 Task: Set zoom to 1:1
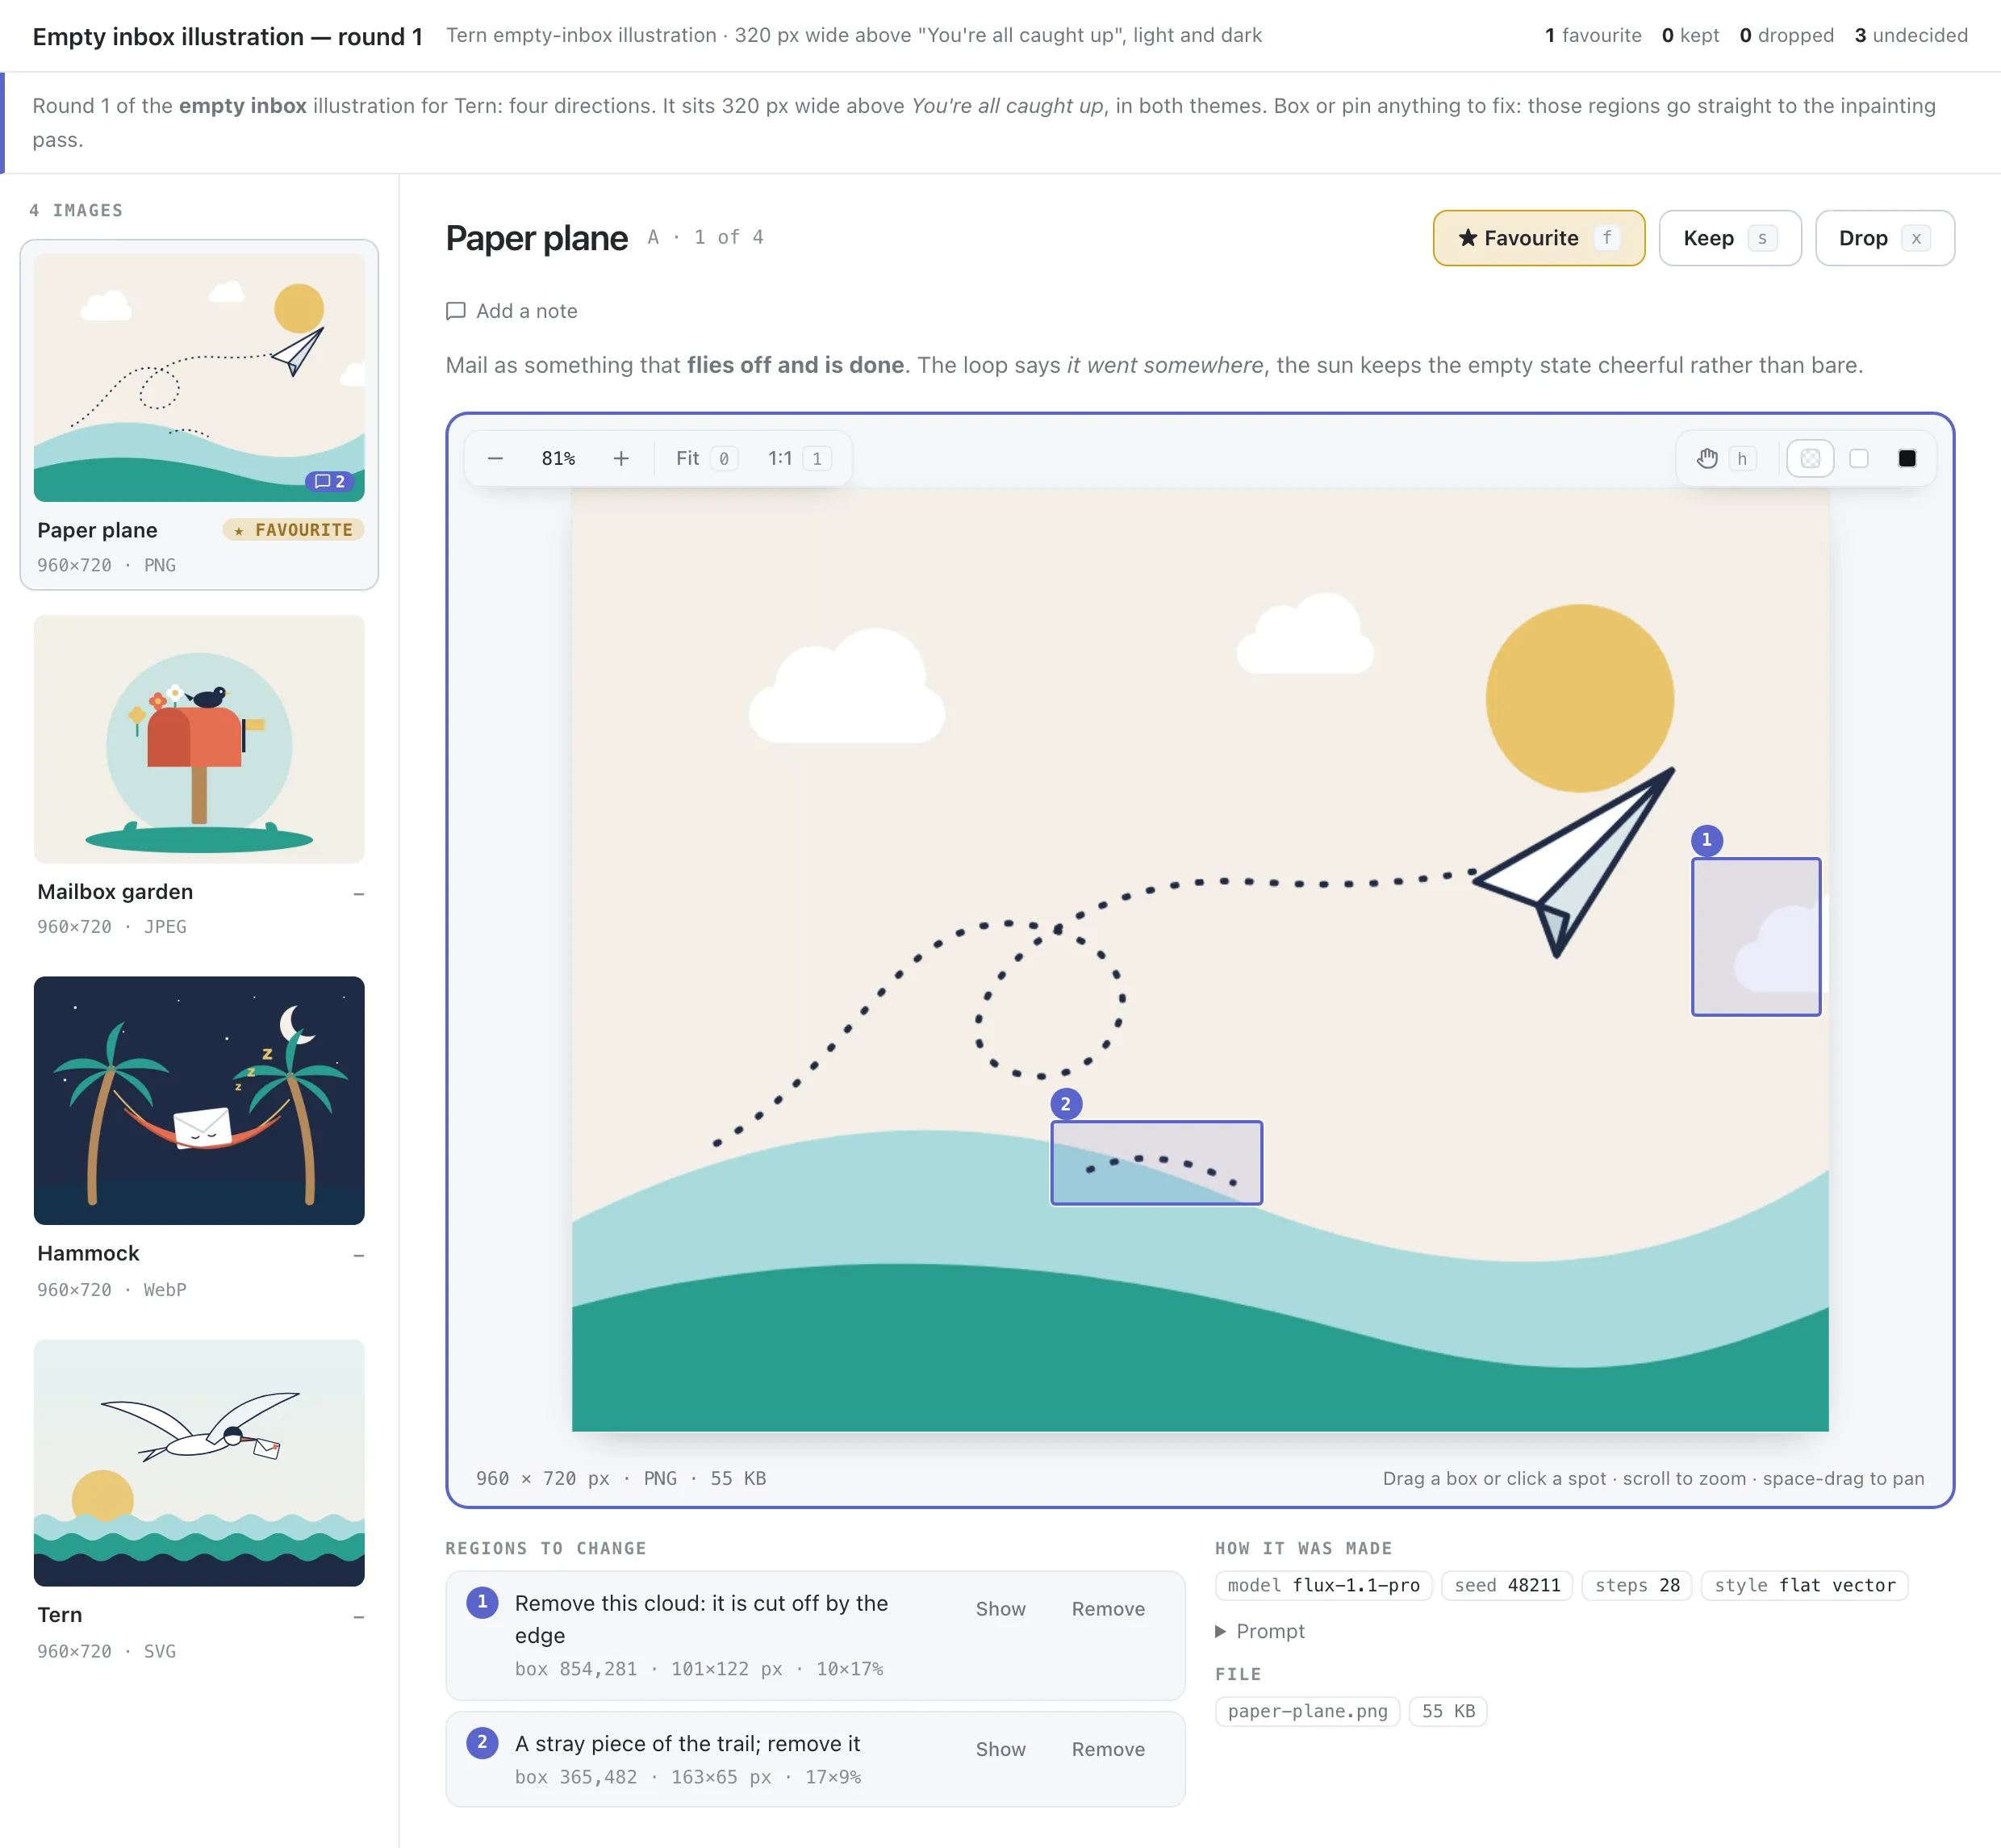[799, 458]
